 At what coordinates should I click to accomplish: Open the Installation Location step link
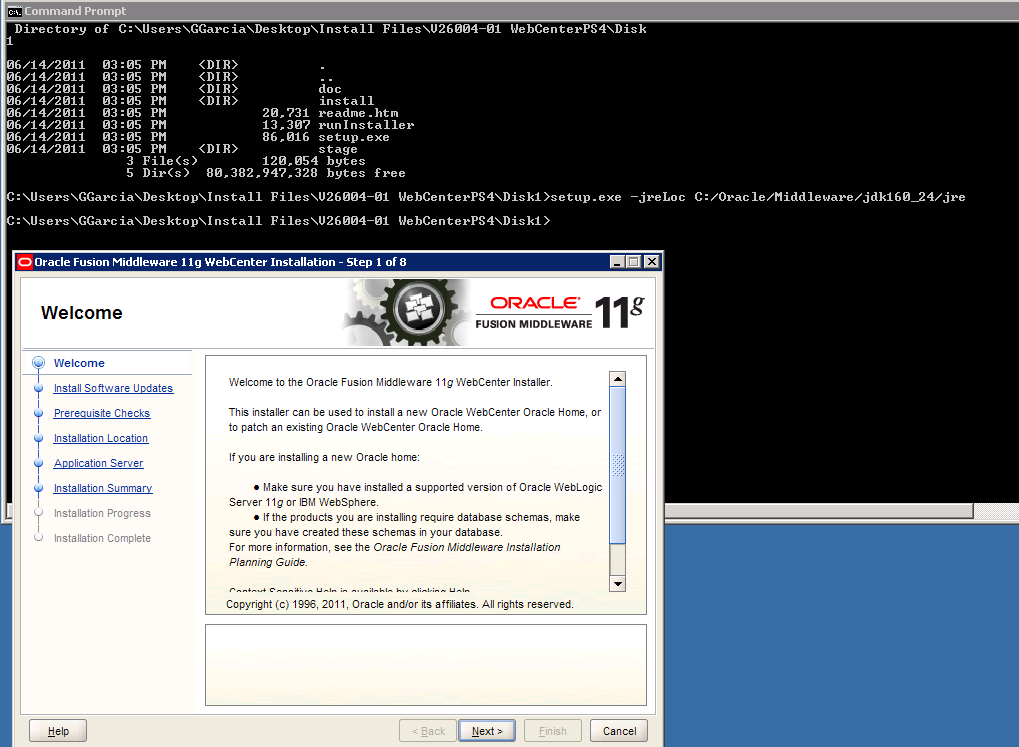tap(100, 438)
